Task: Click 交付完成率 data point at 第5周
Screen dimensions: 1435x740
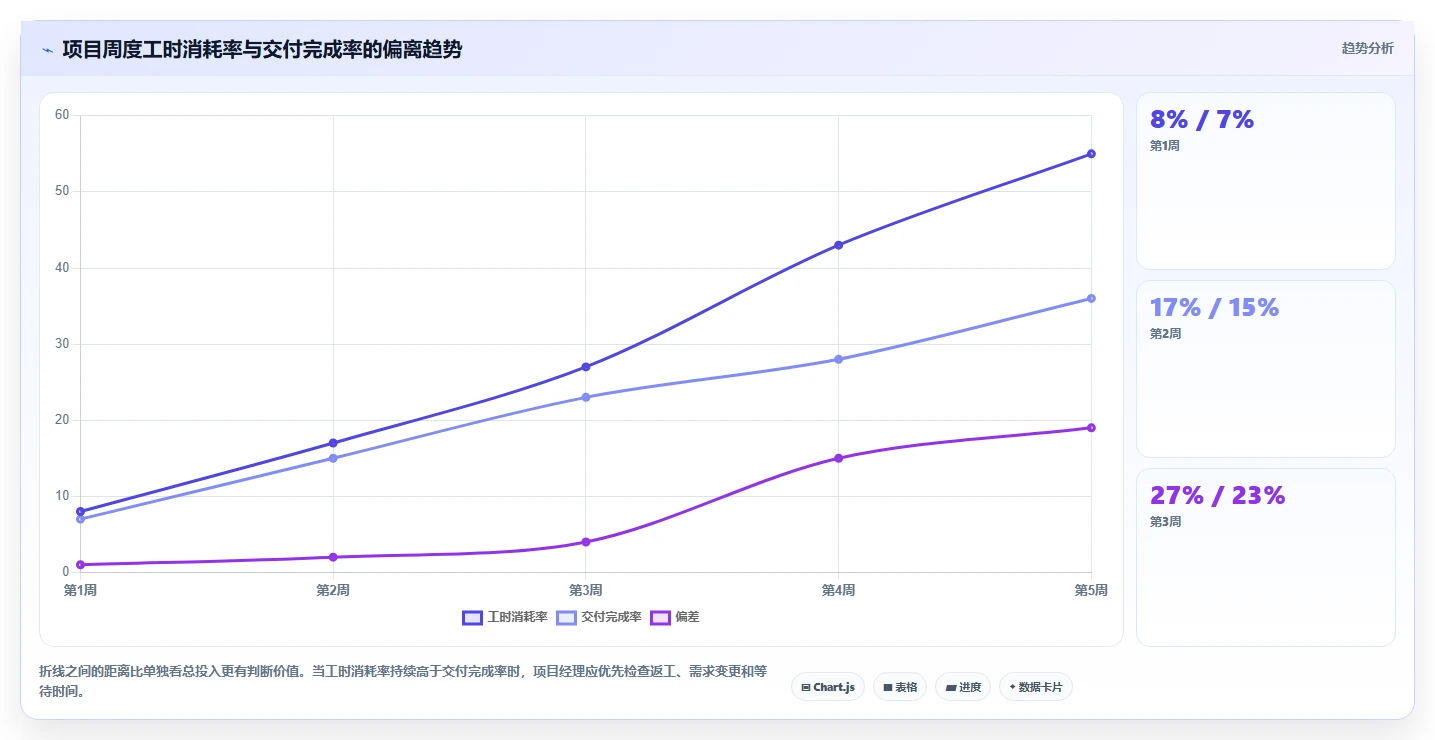Action: pyautogui.click(x=1091, y=298)
